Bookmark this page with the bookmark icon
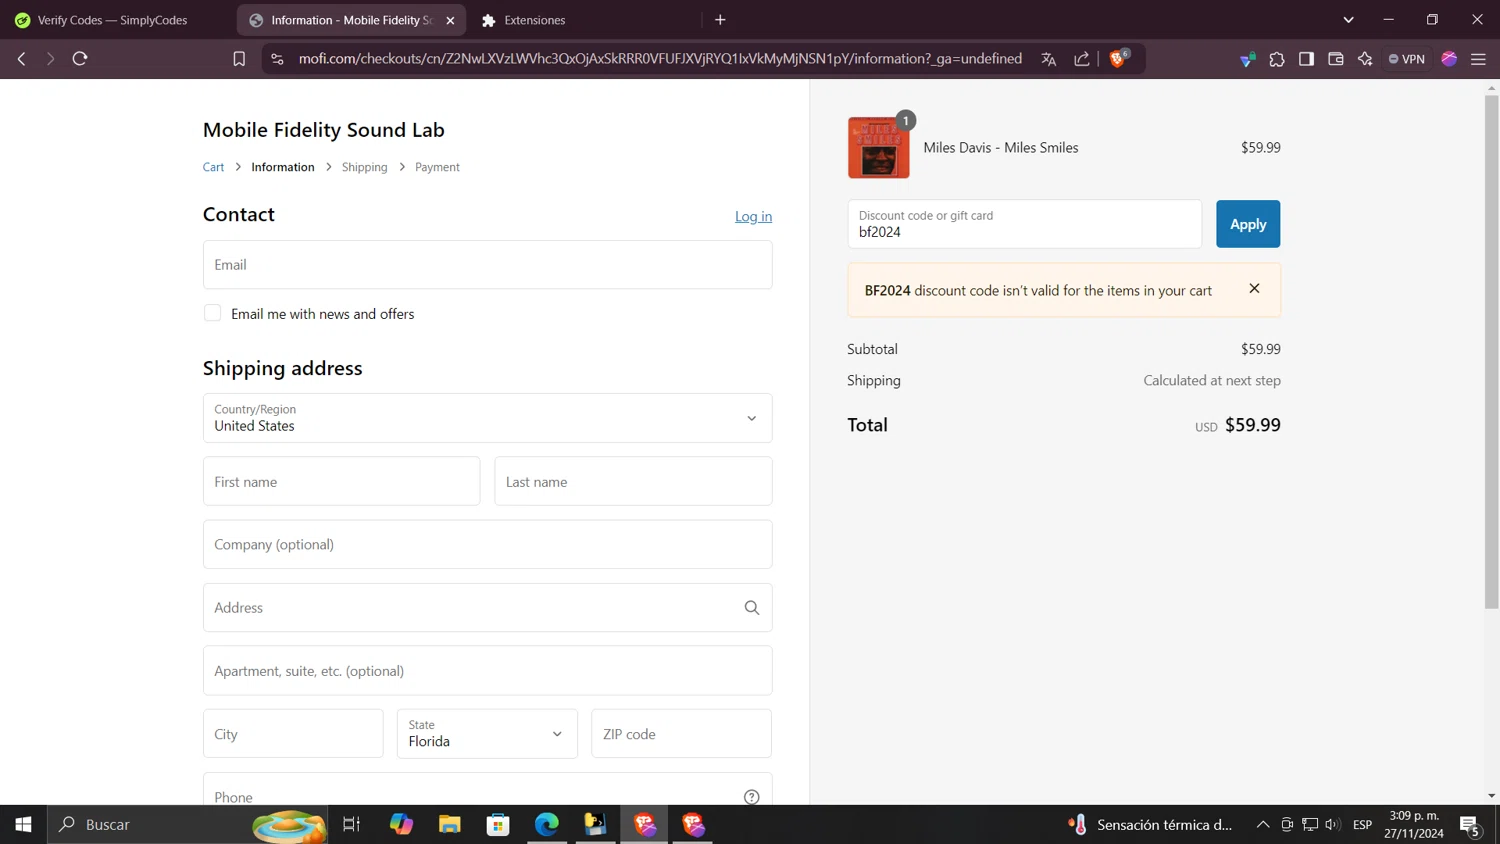Viewport: 1500px width, 844px height. click(x=239, y=59)
